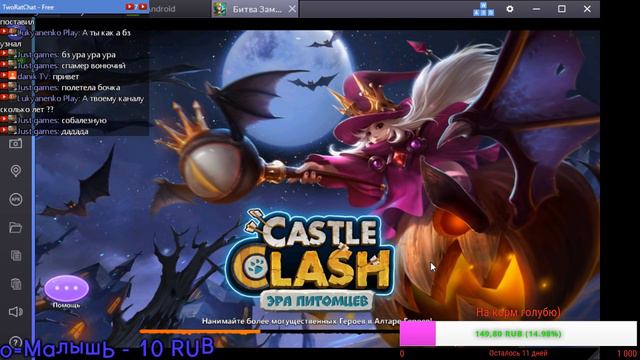Close the Битва Зам... tab
This screenshot has width=640, height=360.
(x=292, y=9)
